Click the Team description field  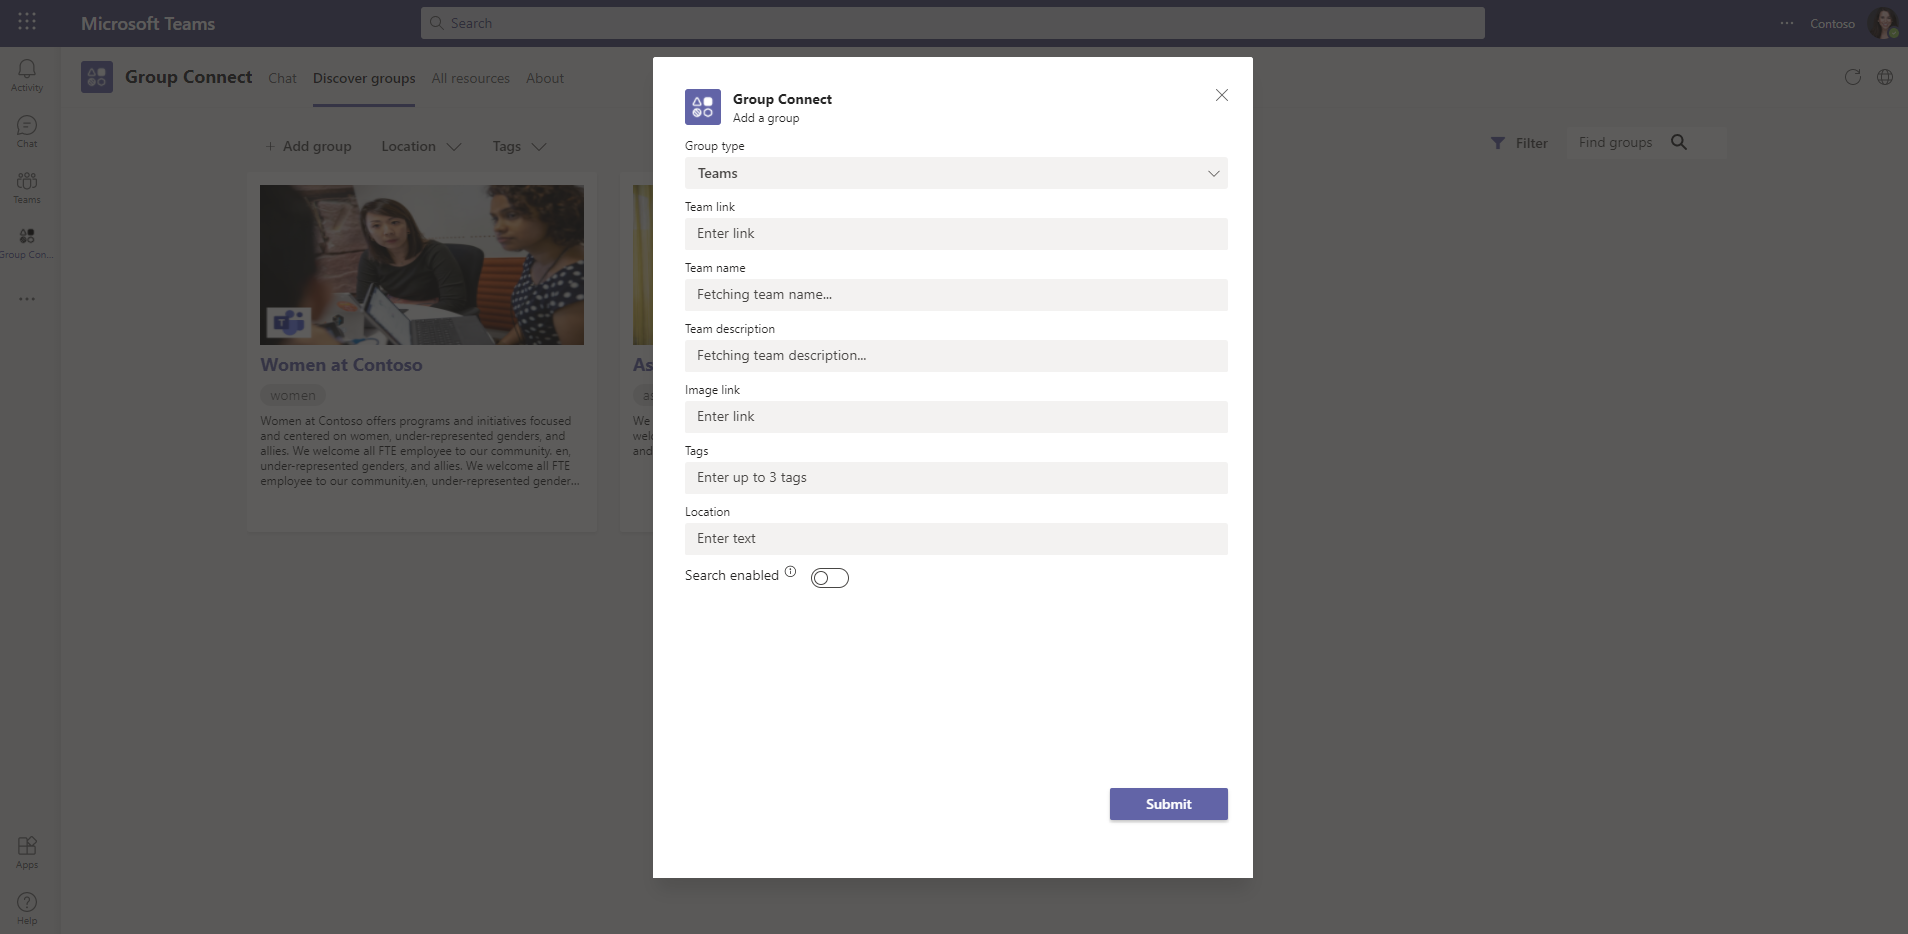pos(956,356)
